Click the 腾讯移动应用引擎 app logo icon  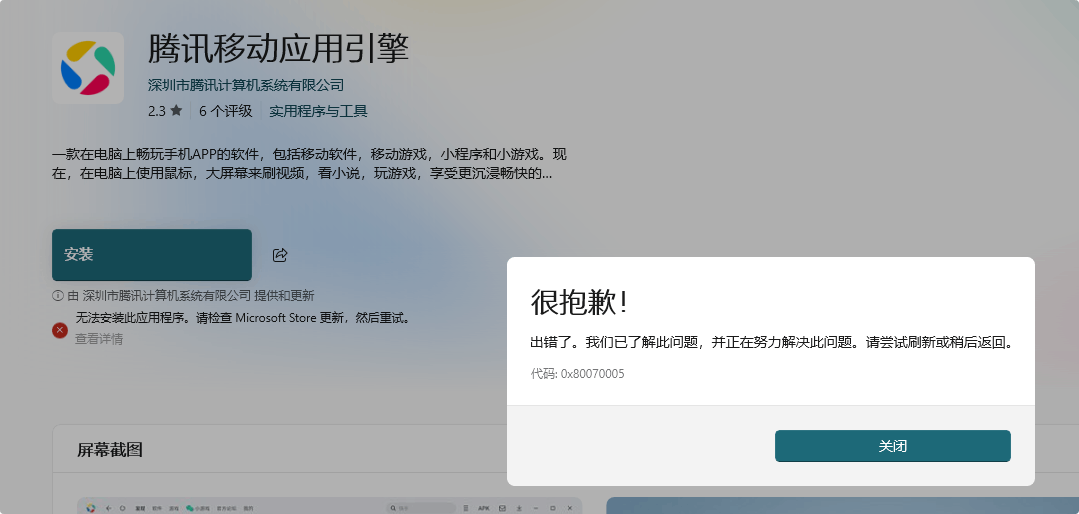tap(88, 68)
